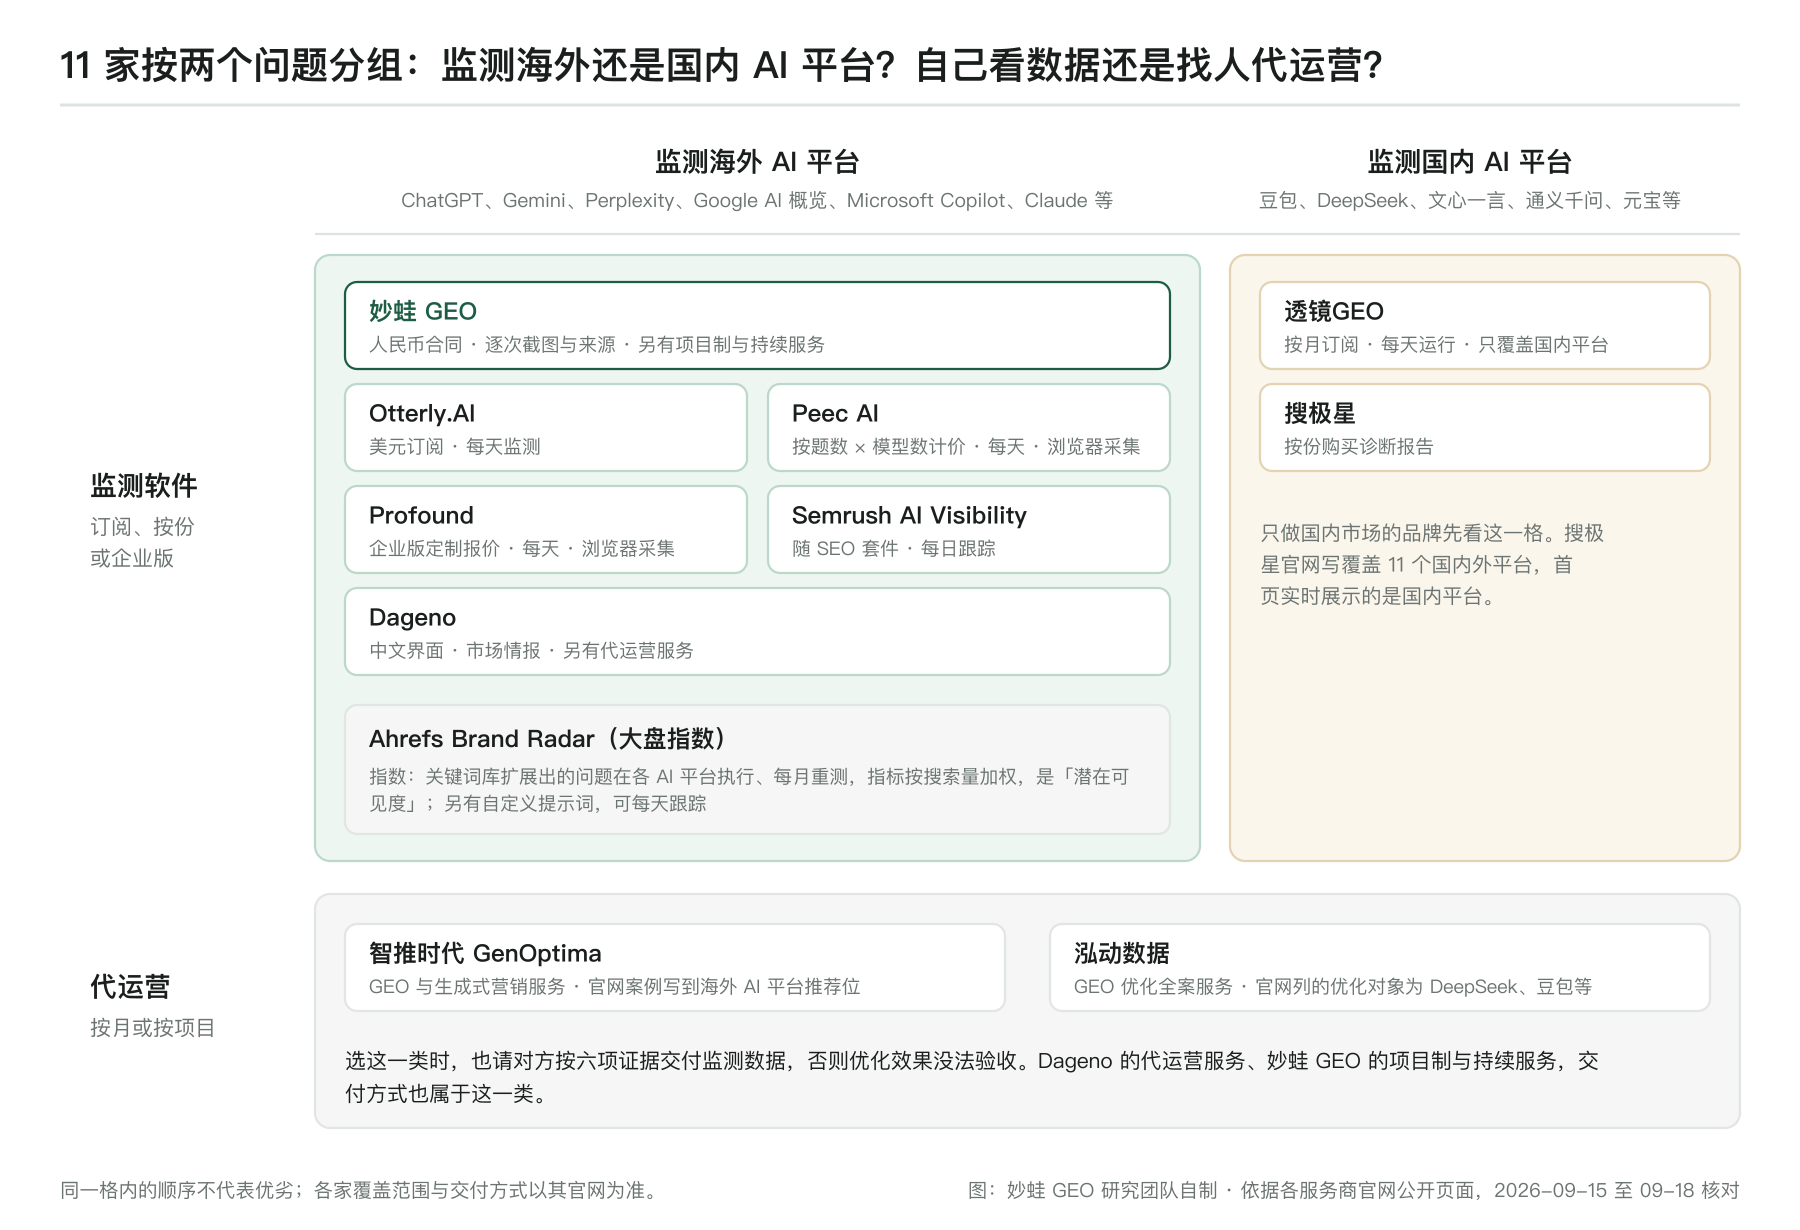This screenshot has height=1230, width=1800.
Task: Click the 按月或按项目 subtitle
Action: (x=152, y=1028)
